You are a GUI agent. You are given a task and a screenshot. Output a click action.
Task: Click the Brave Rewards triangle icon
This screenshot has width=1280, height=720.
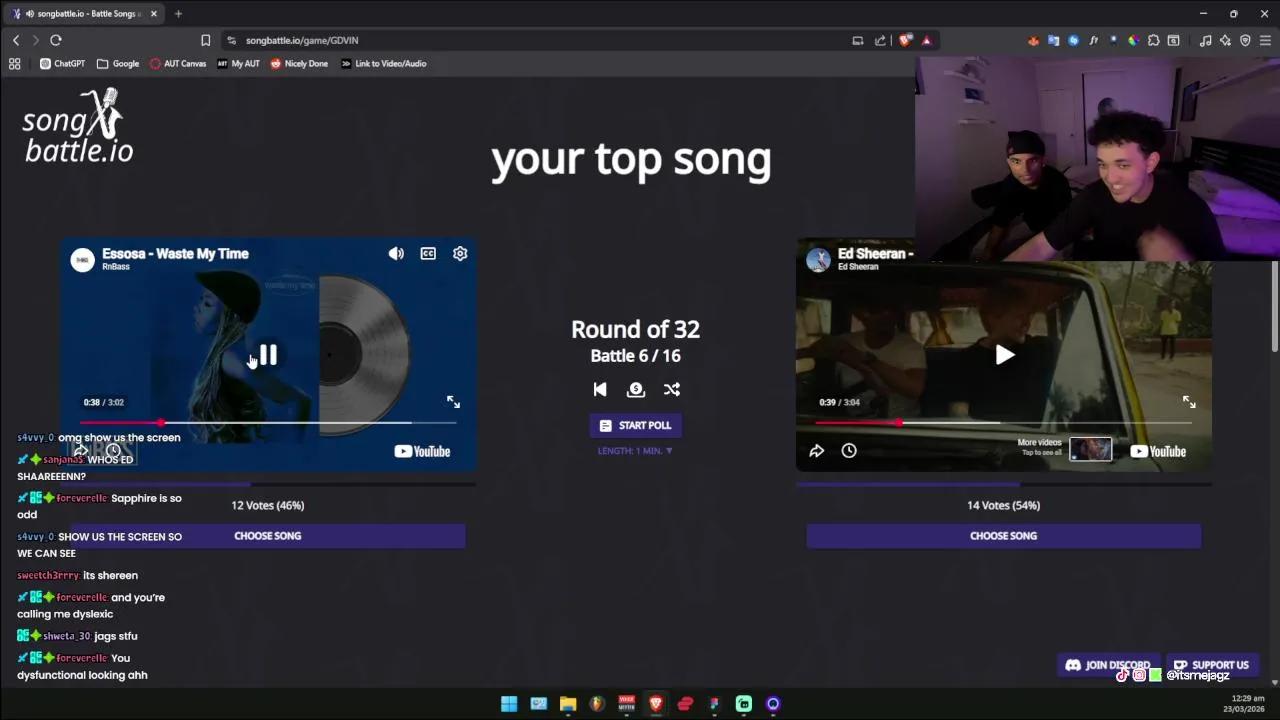click(x=927, y=40)
